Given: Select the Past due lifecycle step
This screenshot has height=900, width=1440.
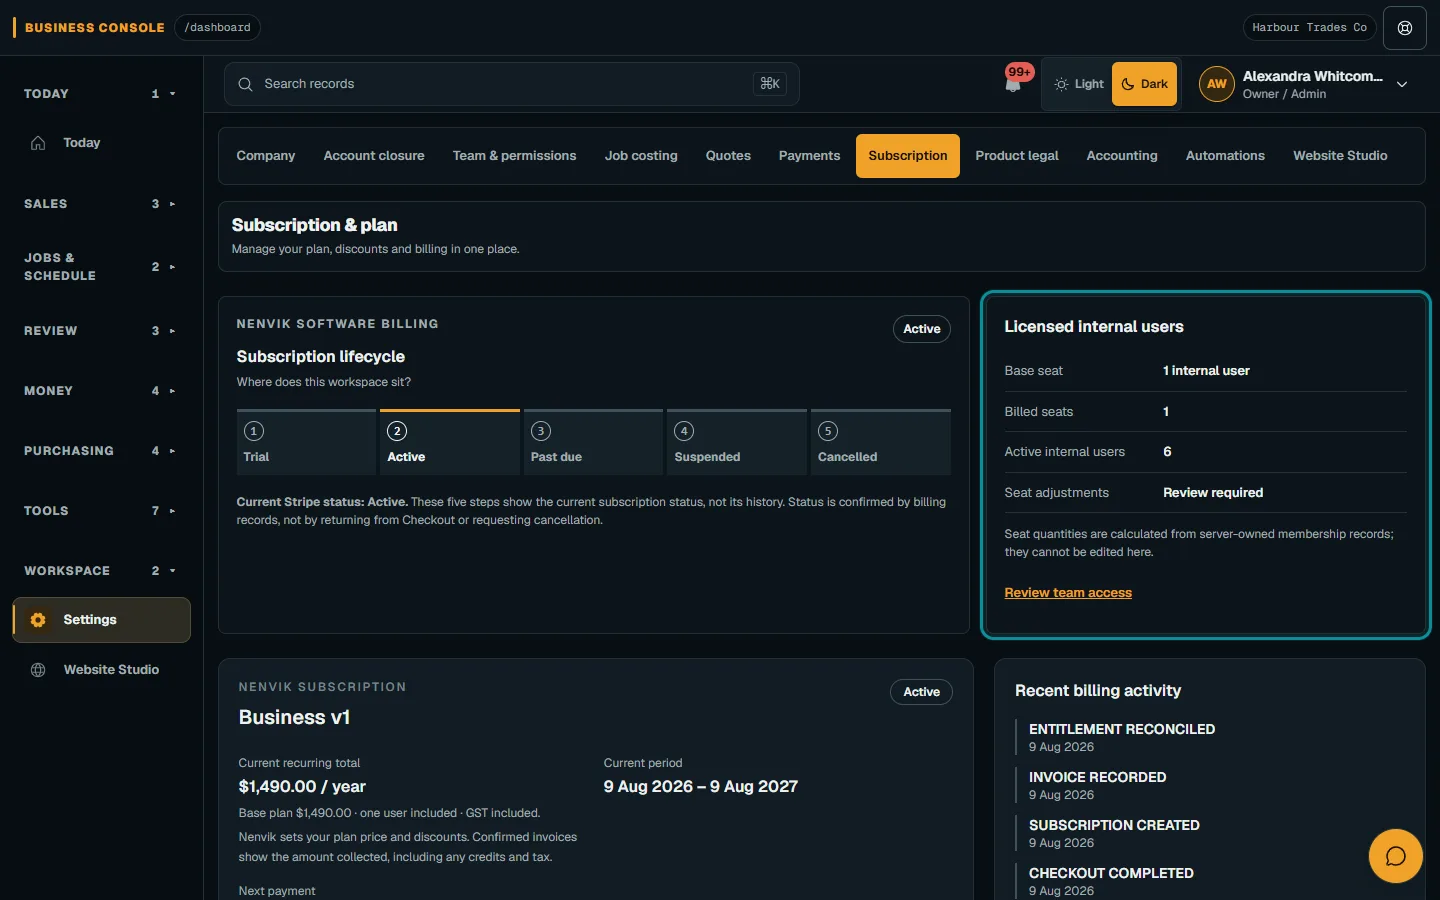Looking at the screenshot, I should coord(594,442).
